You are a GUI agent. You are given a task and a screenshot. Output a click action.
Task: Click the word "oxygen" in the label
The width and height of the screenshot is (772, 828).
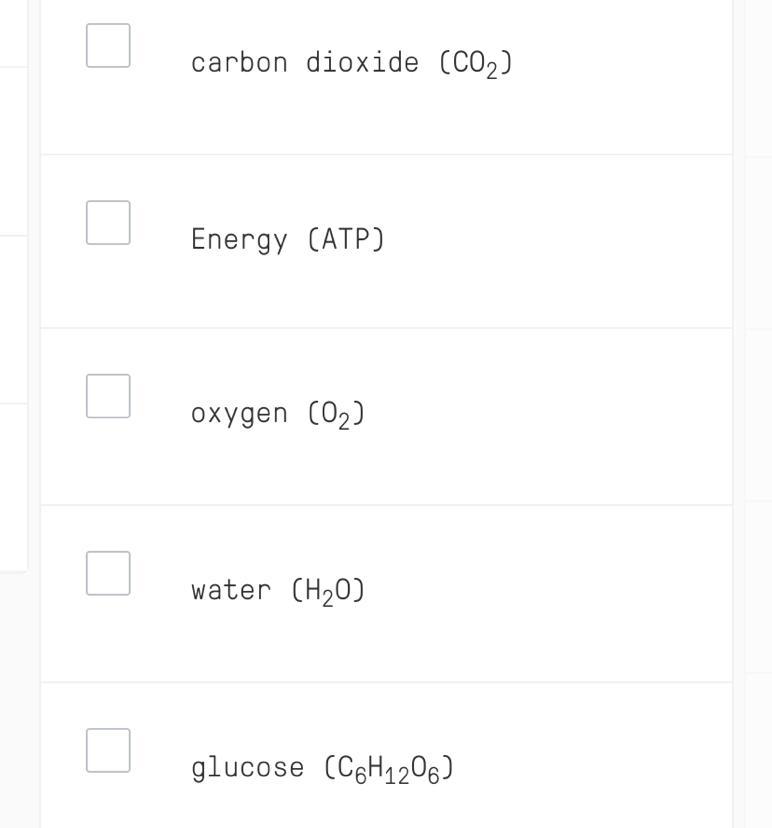click(x=238, y=413)
